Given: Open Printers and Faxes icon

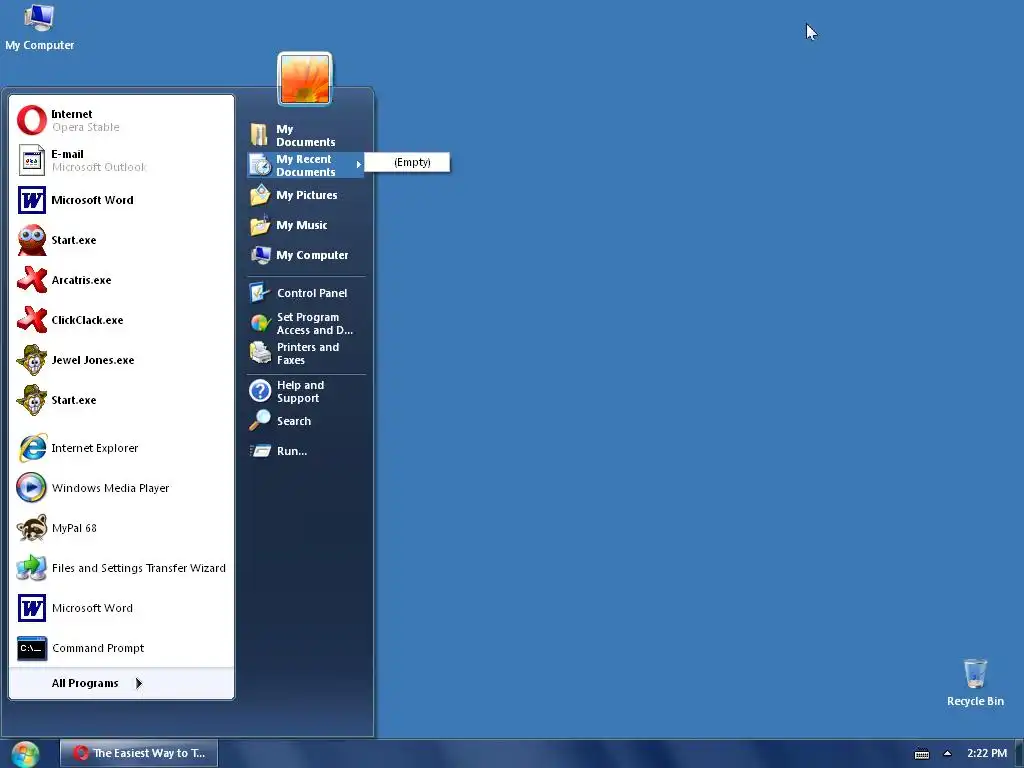Looking at the screenshot, I should 260,353.
